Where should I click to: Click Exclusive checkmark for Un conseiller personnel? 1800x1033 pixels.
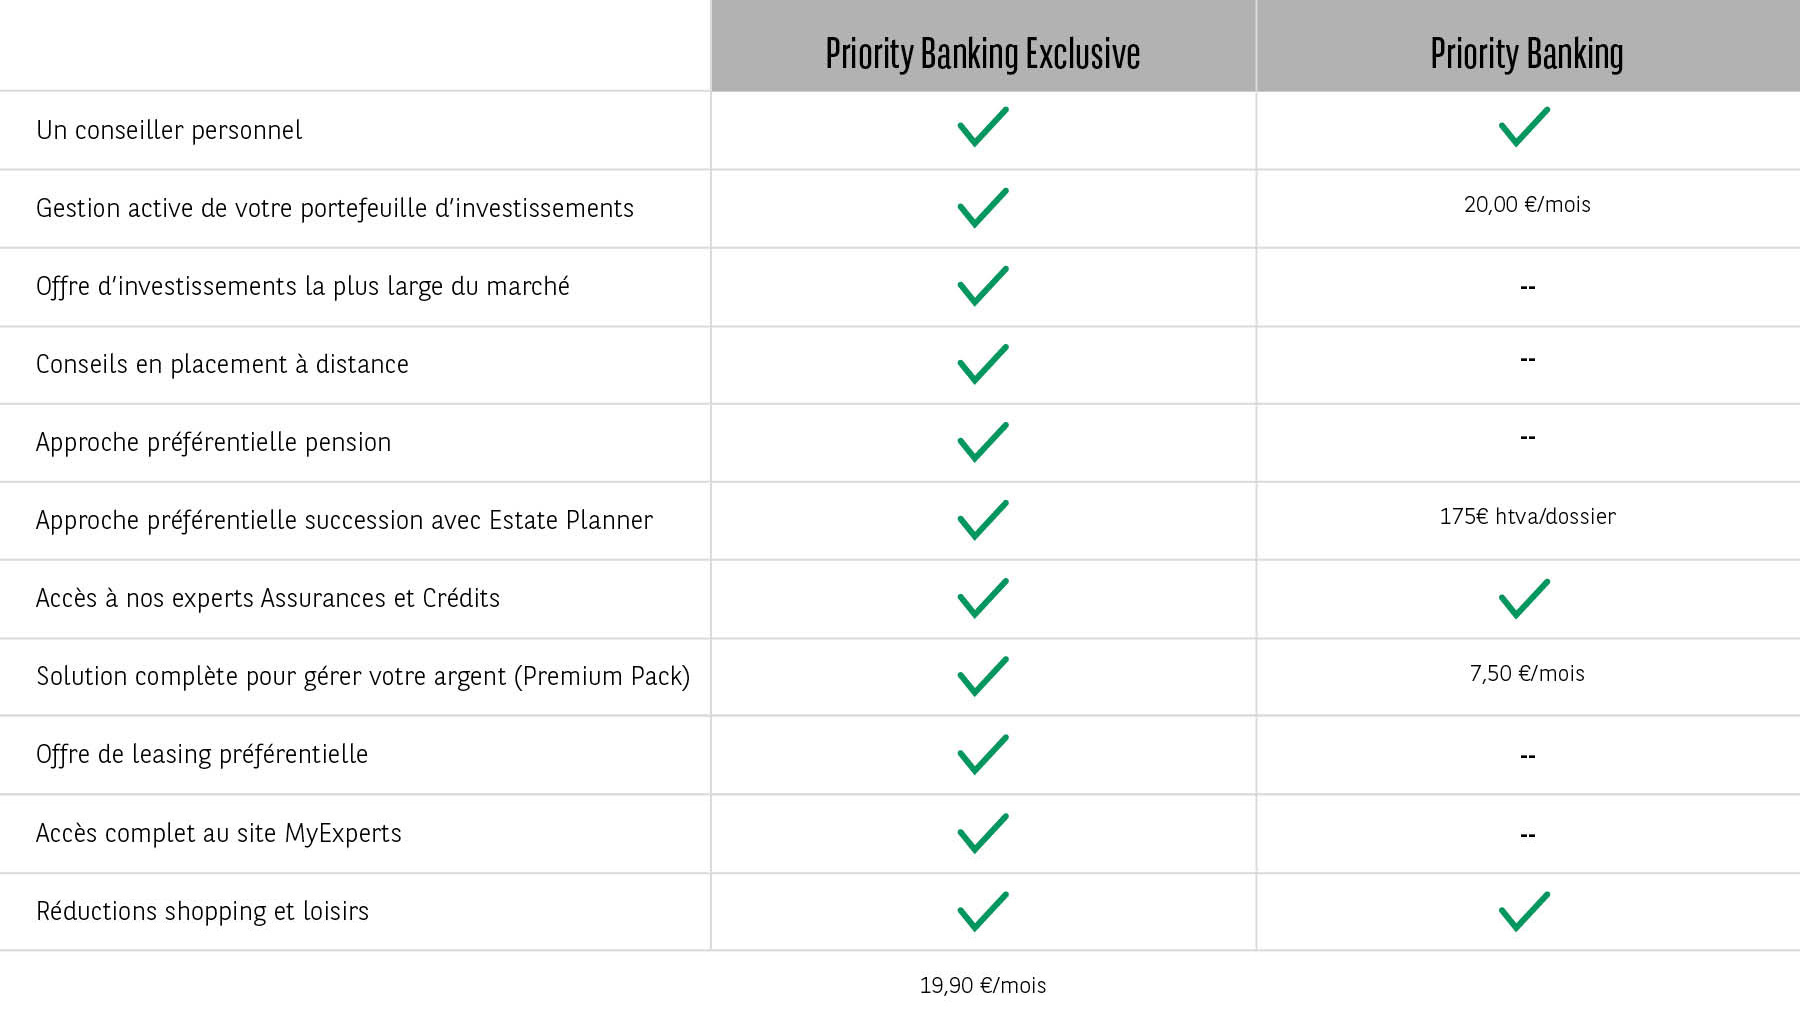click(983, 128)
